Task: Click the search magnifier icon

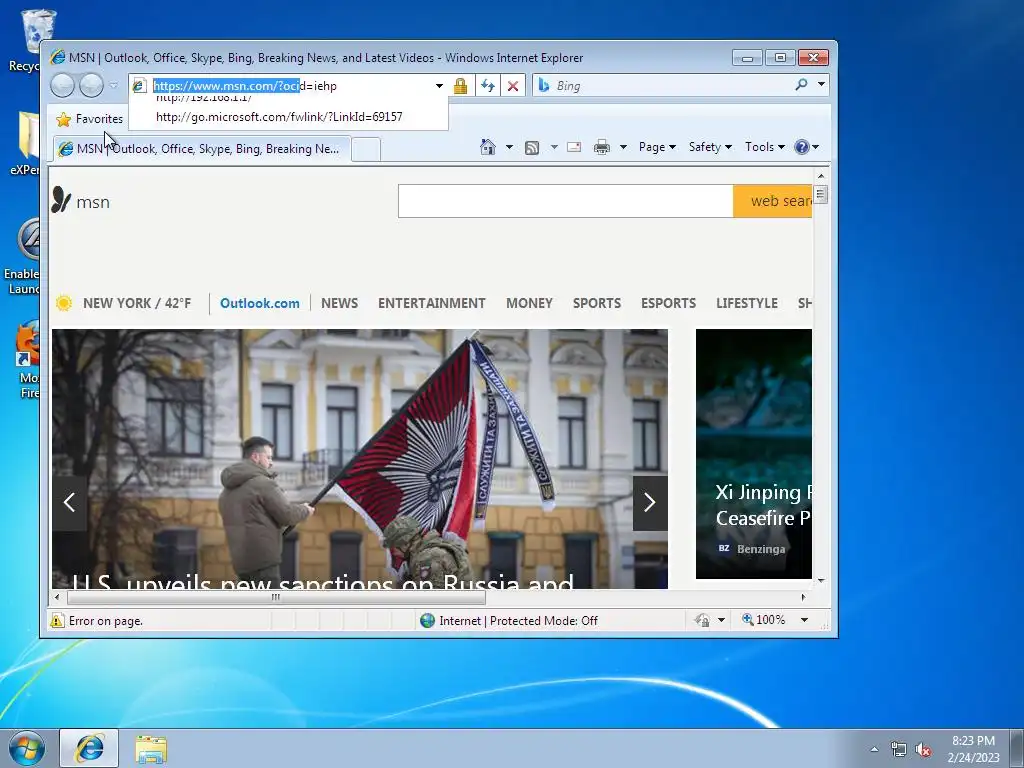Action: (801, 85)
